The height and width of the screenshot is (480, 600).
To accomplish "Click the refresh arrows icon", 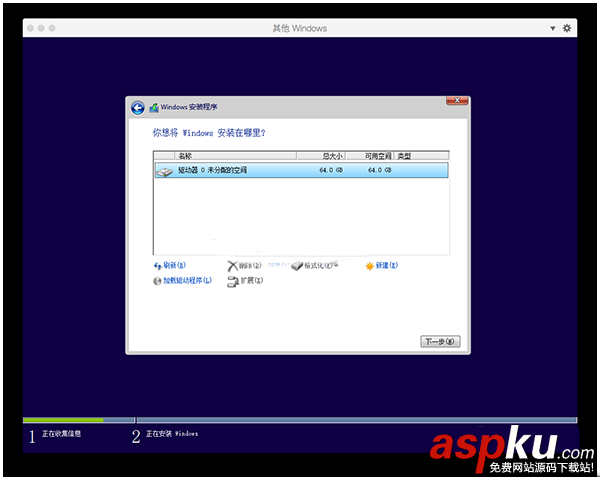I will coord(157,266).
